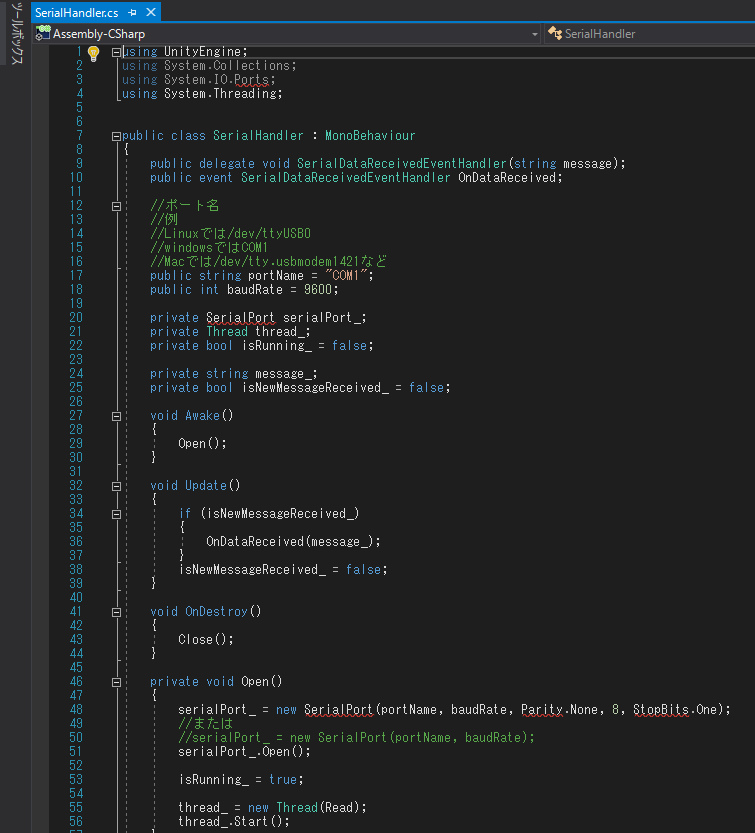755x833 pixels.
Task: Click the "COM1" string value in portName
Action: [x=349, y=276]
